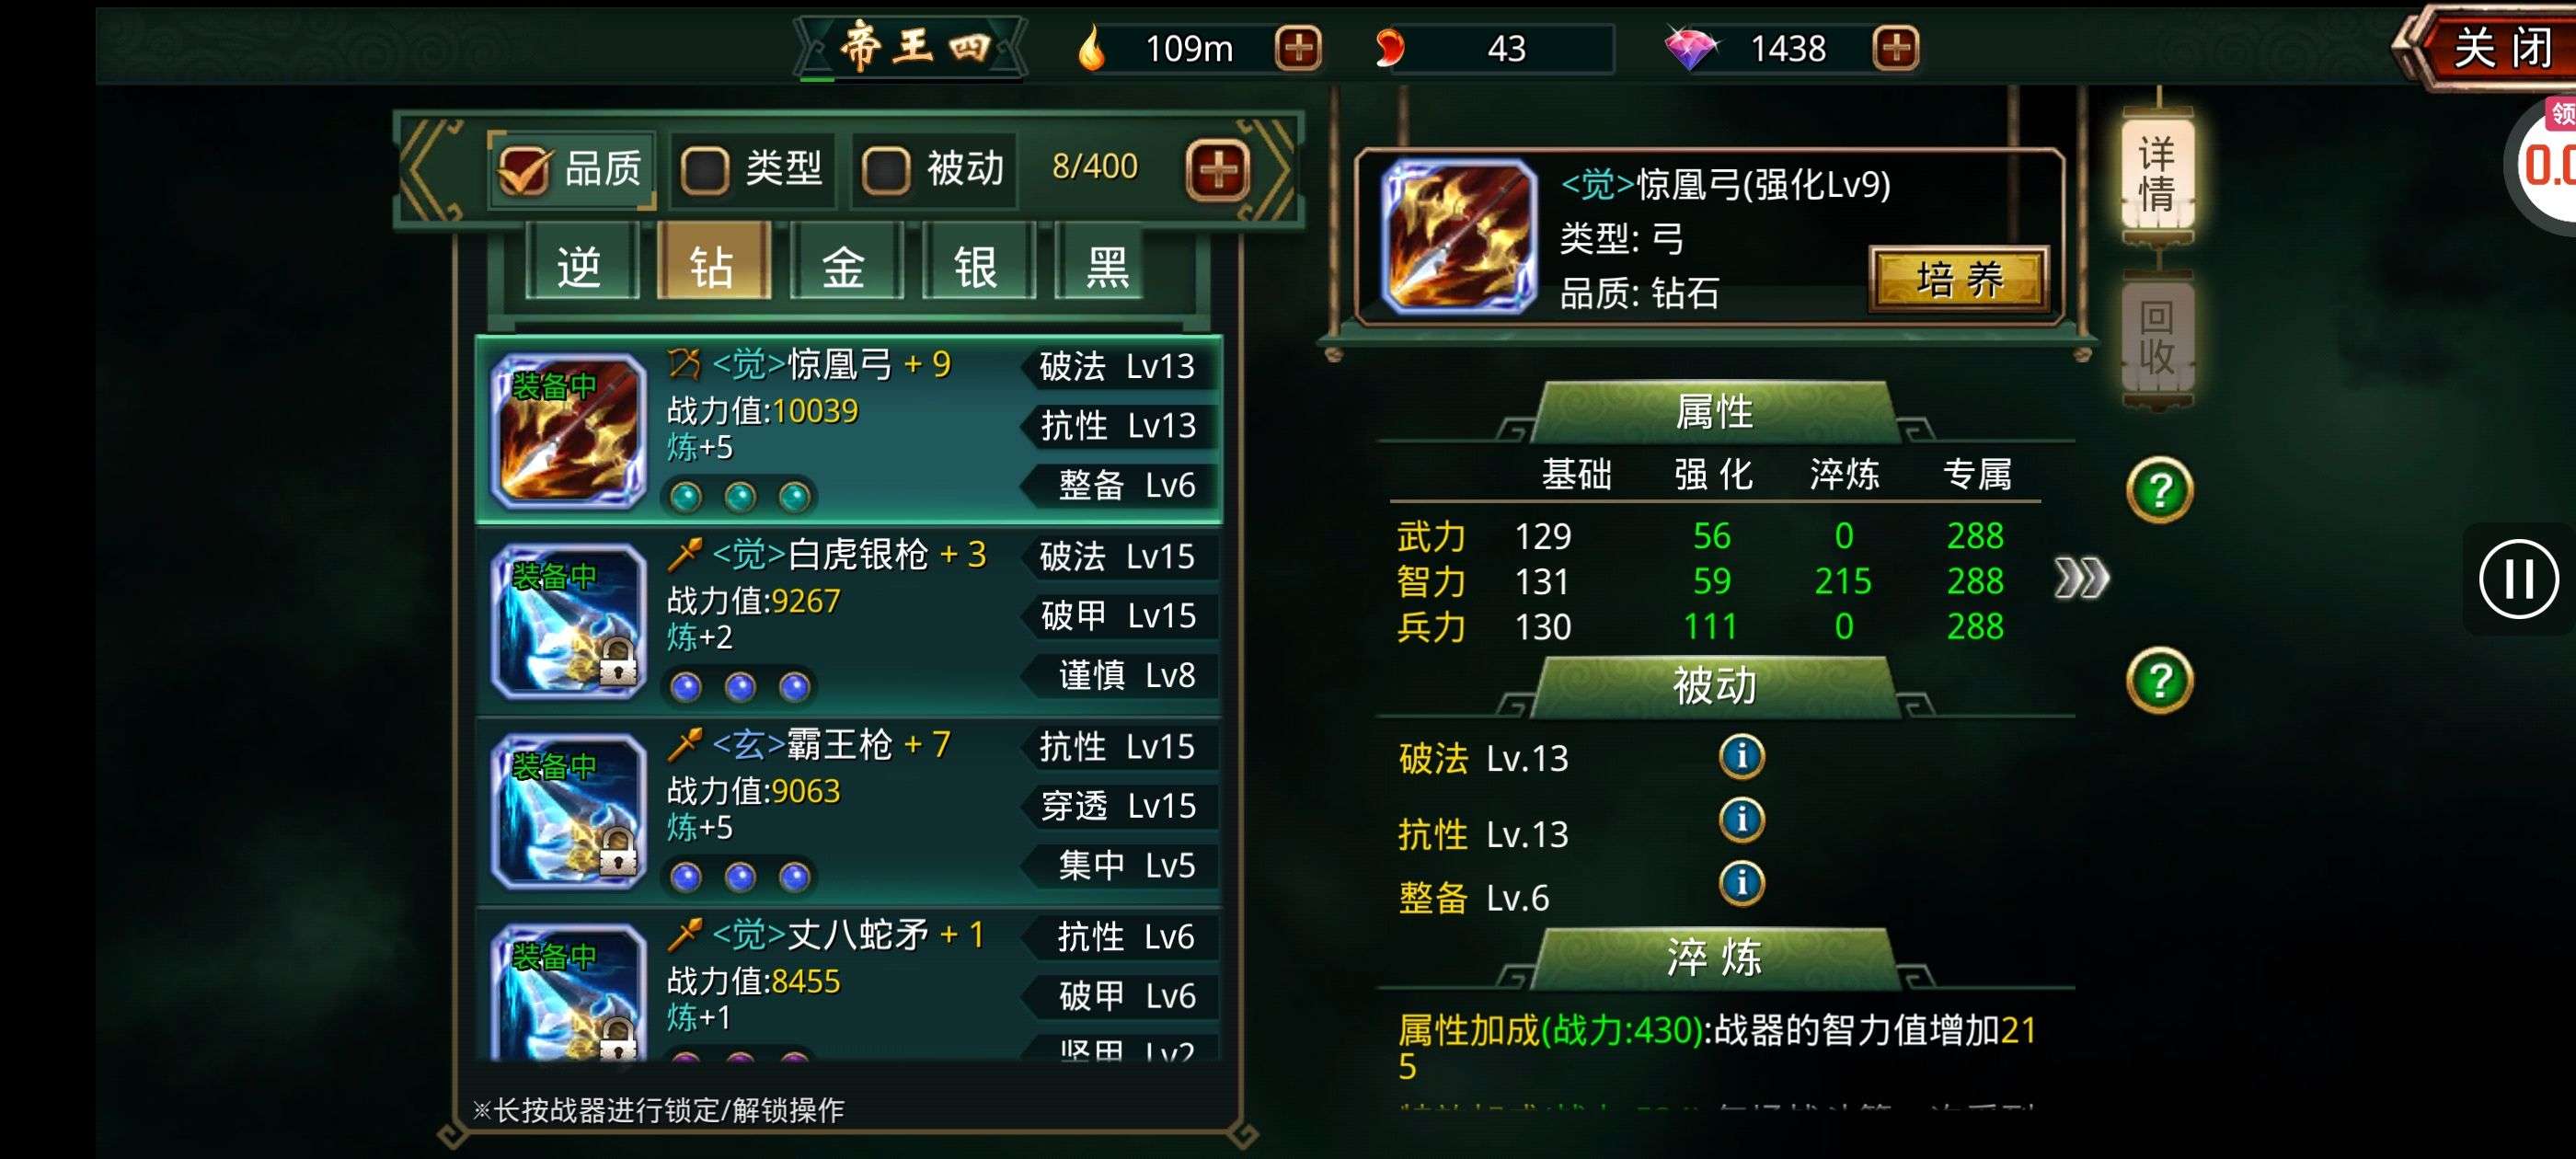Click the info icon beside 破法 Lv.13
The height and width of the screenshot is (1159, 2576).
[x=1741, y=755]
